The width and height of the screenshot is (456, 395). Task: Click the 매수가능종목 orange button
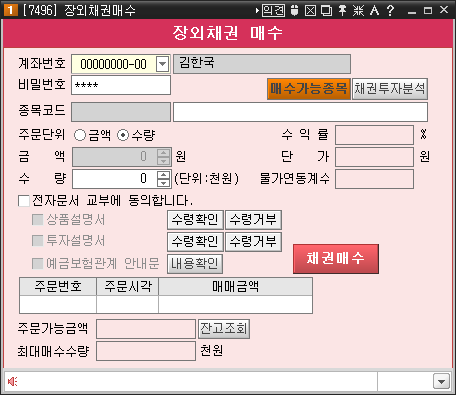click(x=309, y=89)
